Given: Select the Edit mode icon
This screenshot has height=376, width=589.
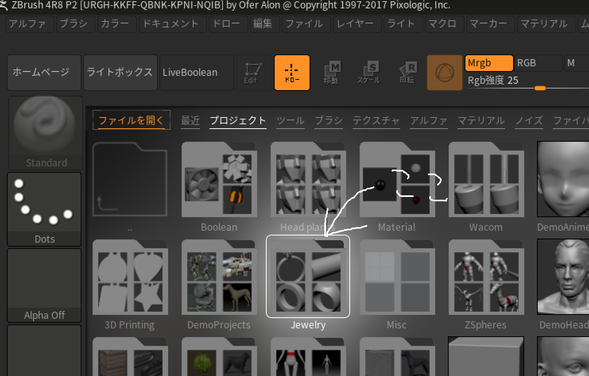Looking at the screenshot, I should tap(253, 72).
